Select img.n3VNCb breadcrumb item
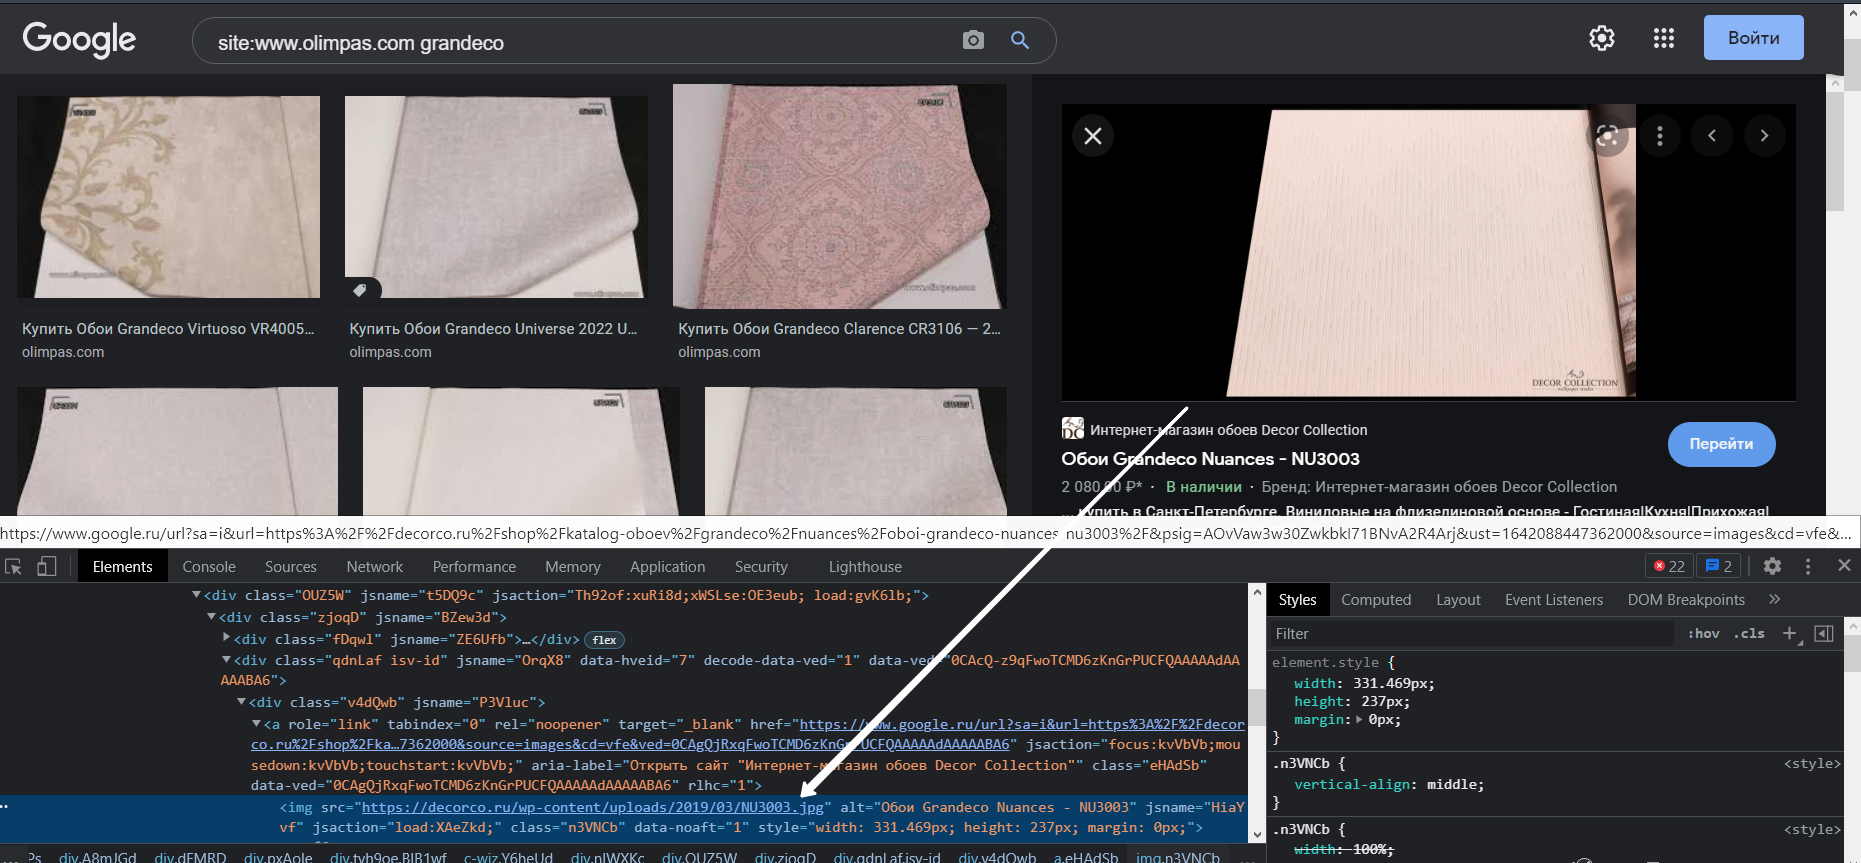Viewport: 1861px width, 863px height. point(1178,857)
